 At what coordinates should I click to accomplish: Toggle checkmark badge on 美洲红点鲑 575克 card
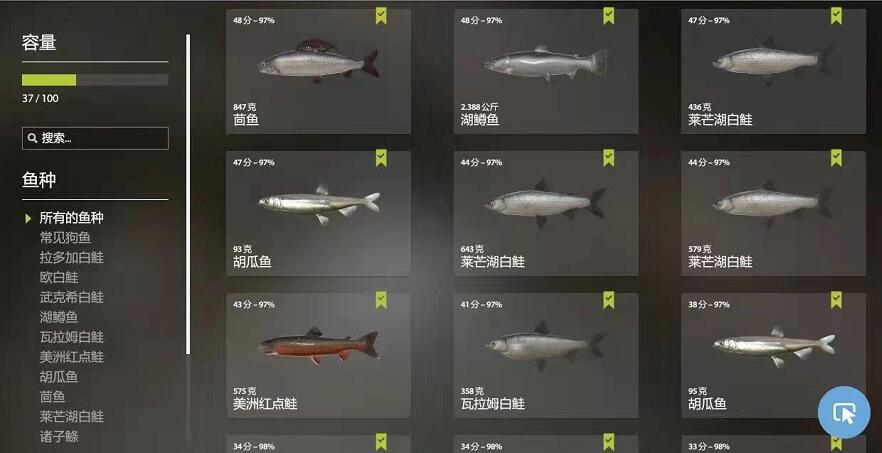[x=381, y=300]
